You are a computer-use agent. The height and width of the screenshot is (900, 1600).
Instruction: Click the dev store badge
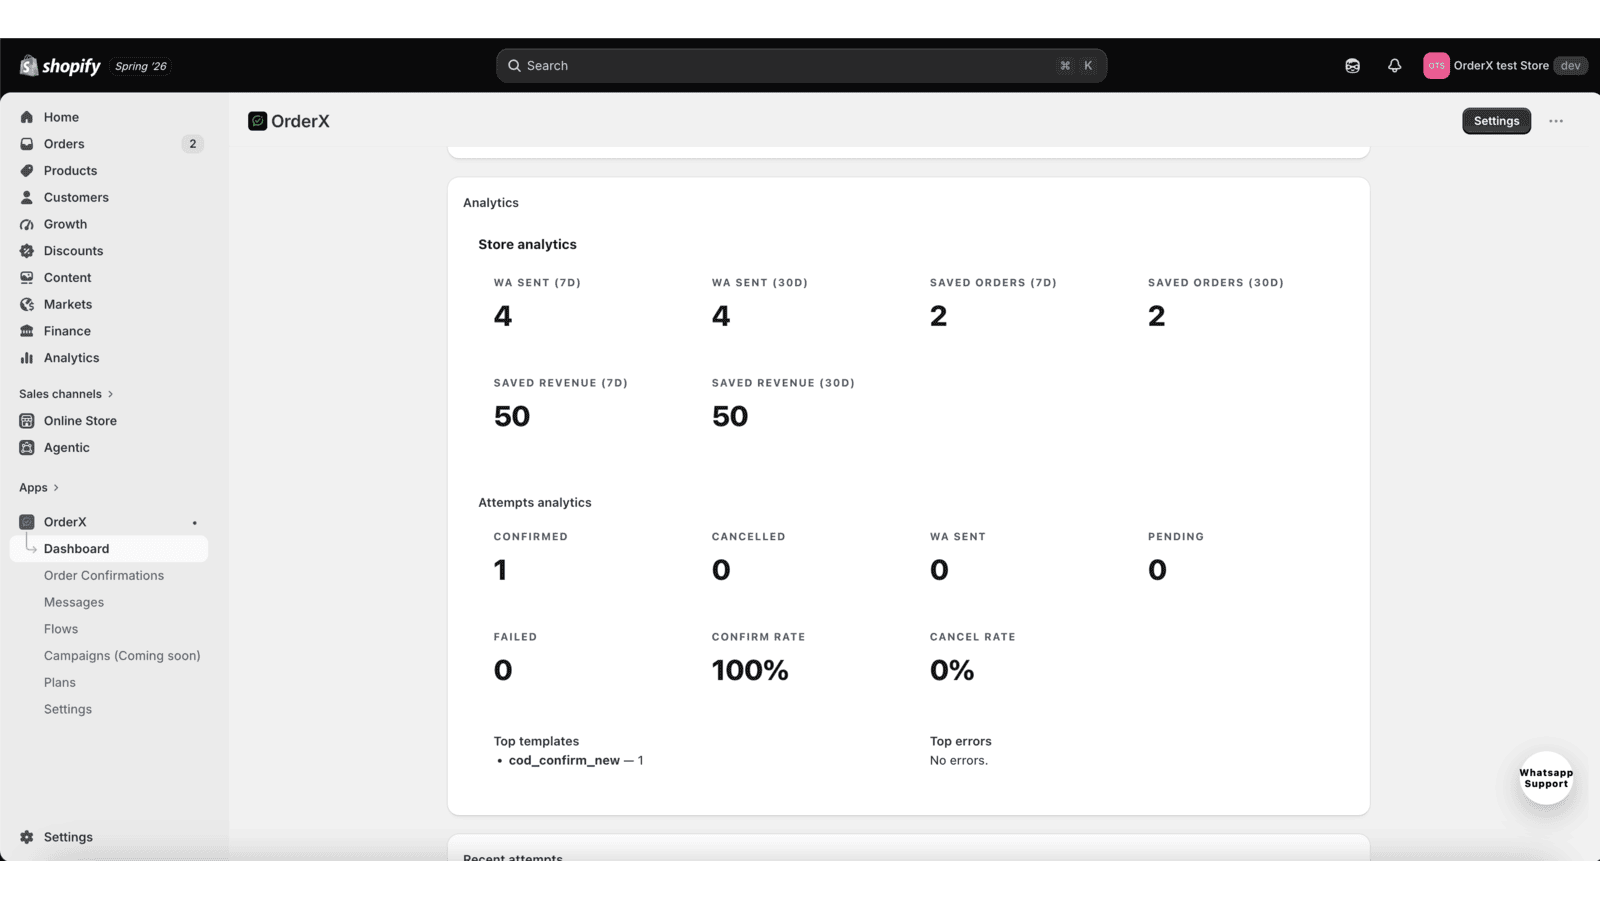tap(1571, 66)
